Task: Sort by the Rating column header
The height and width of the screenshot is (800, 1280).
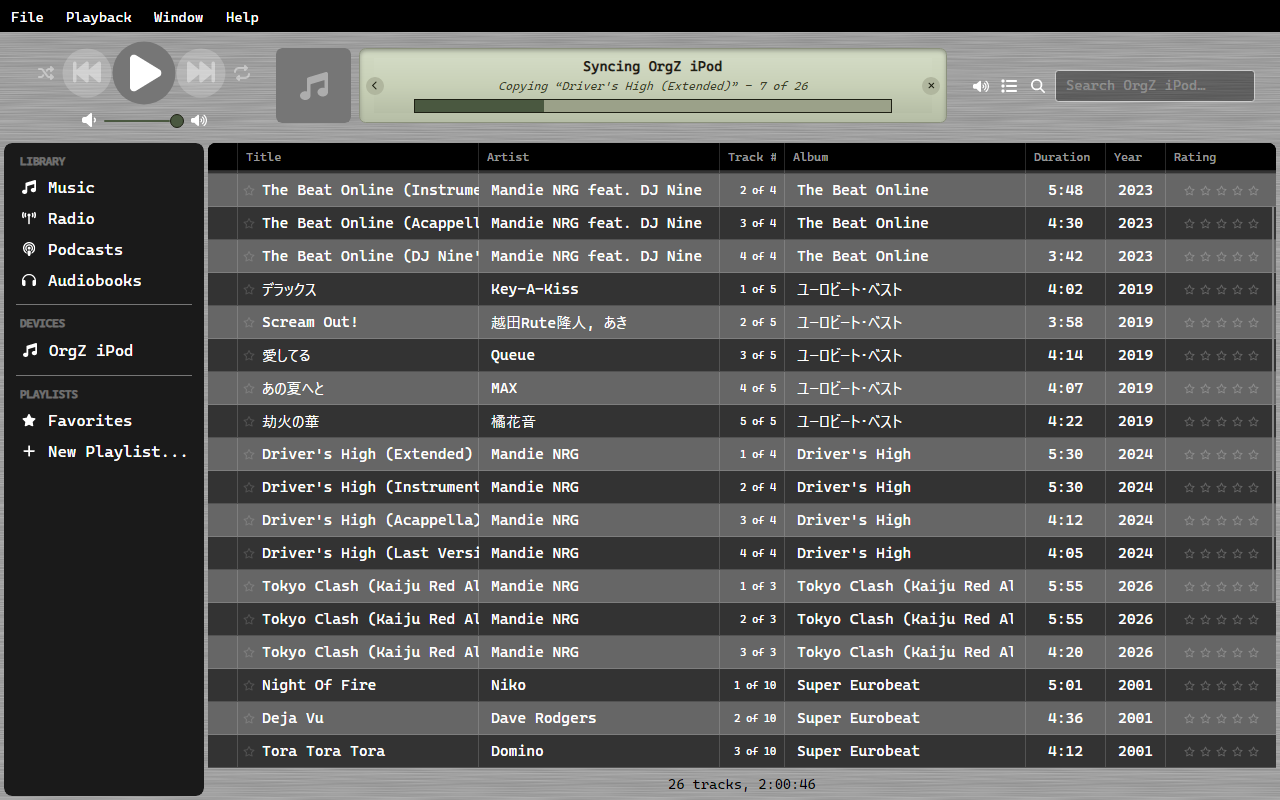Action: (1220, 157)
